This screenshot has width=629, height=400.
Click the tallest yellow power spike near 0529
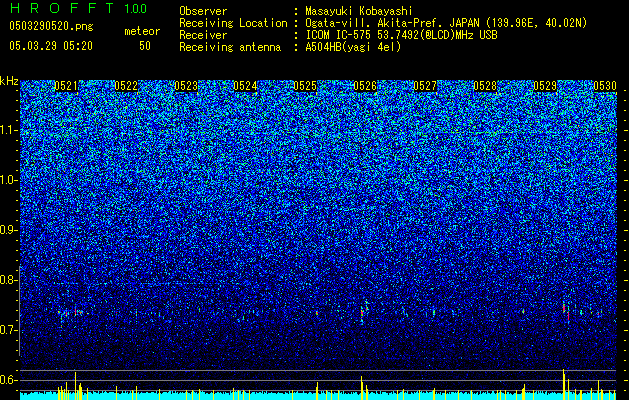564,382
